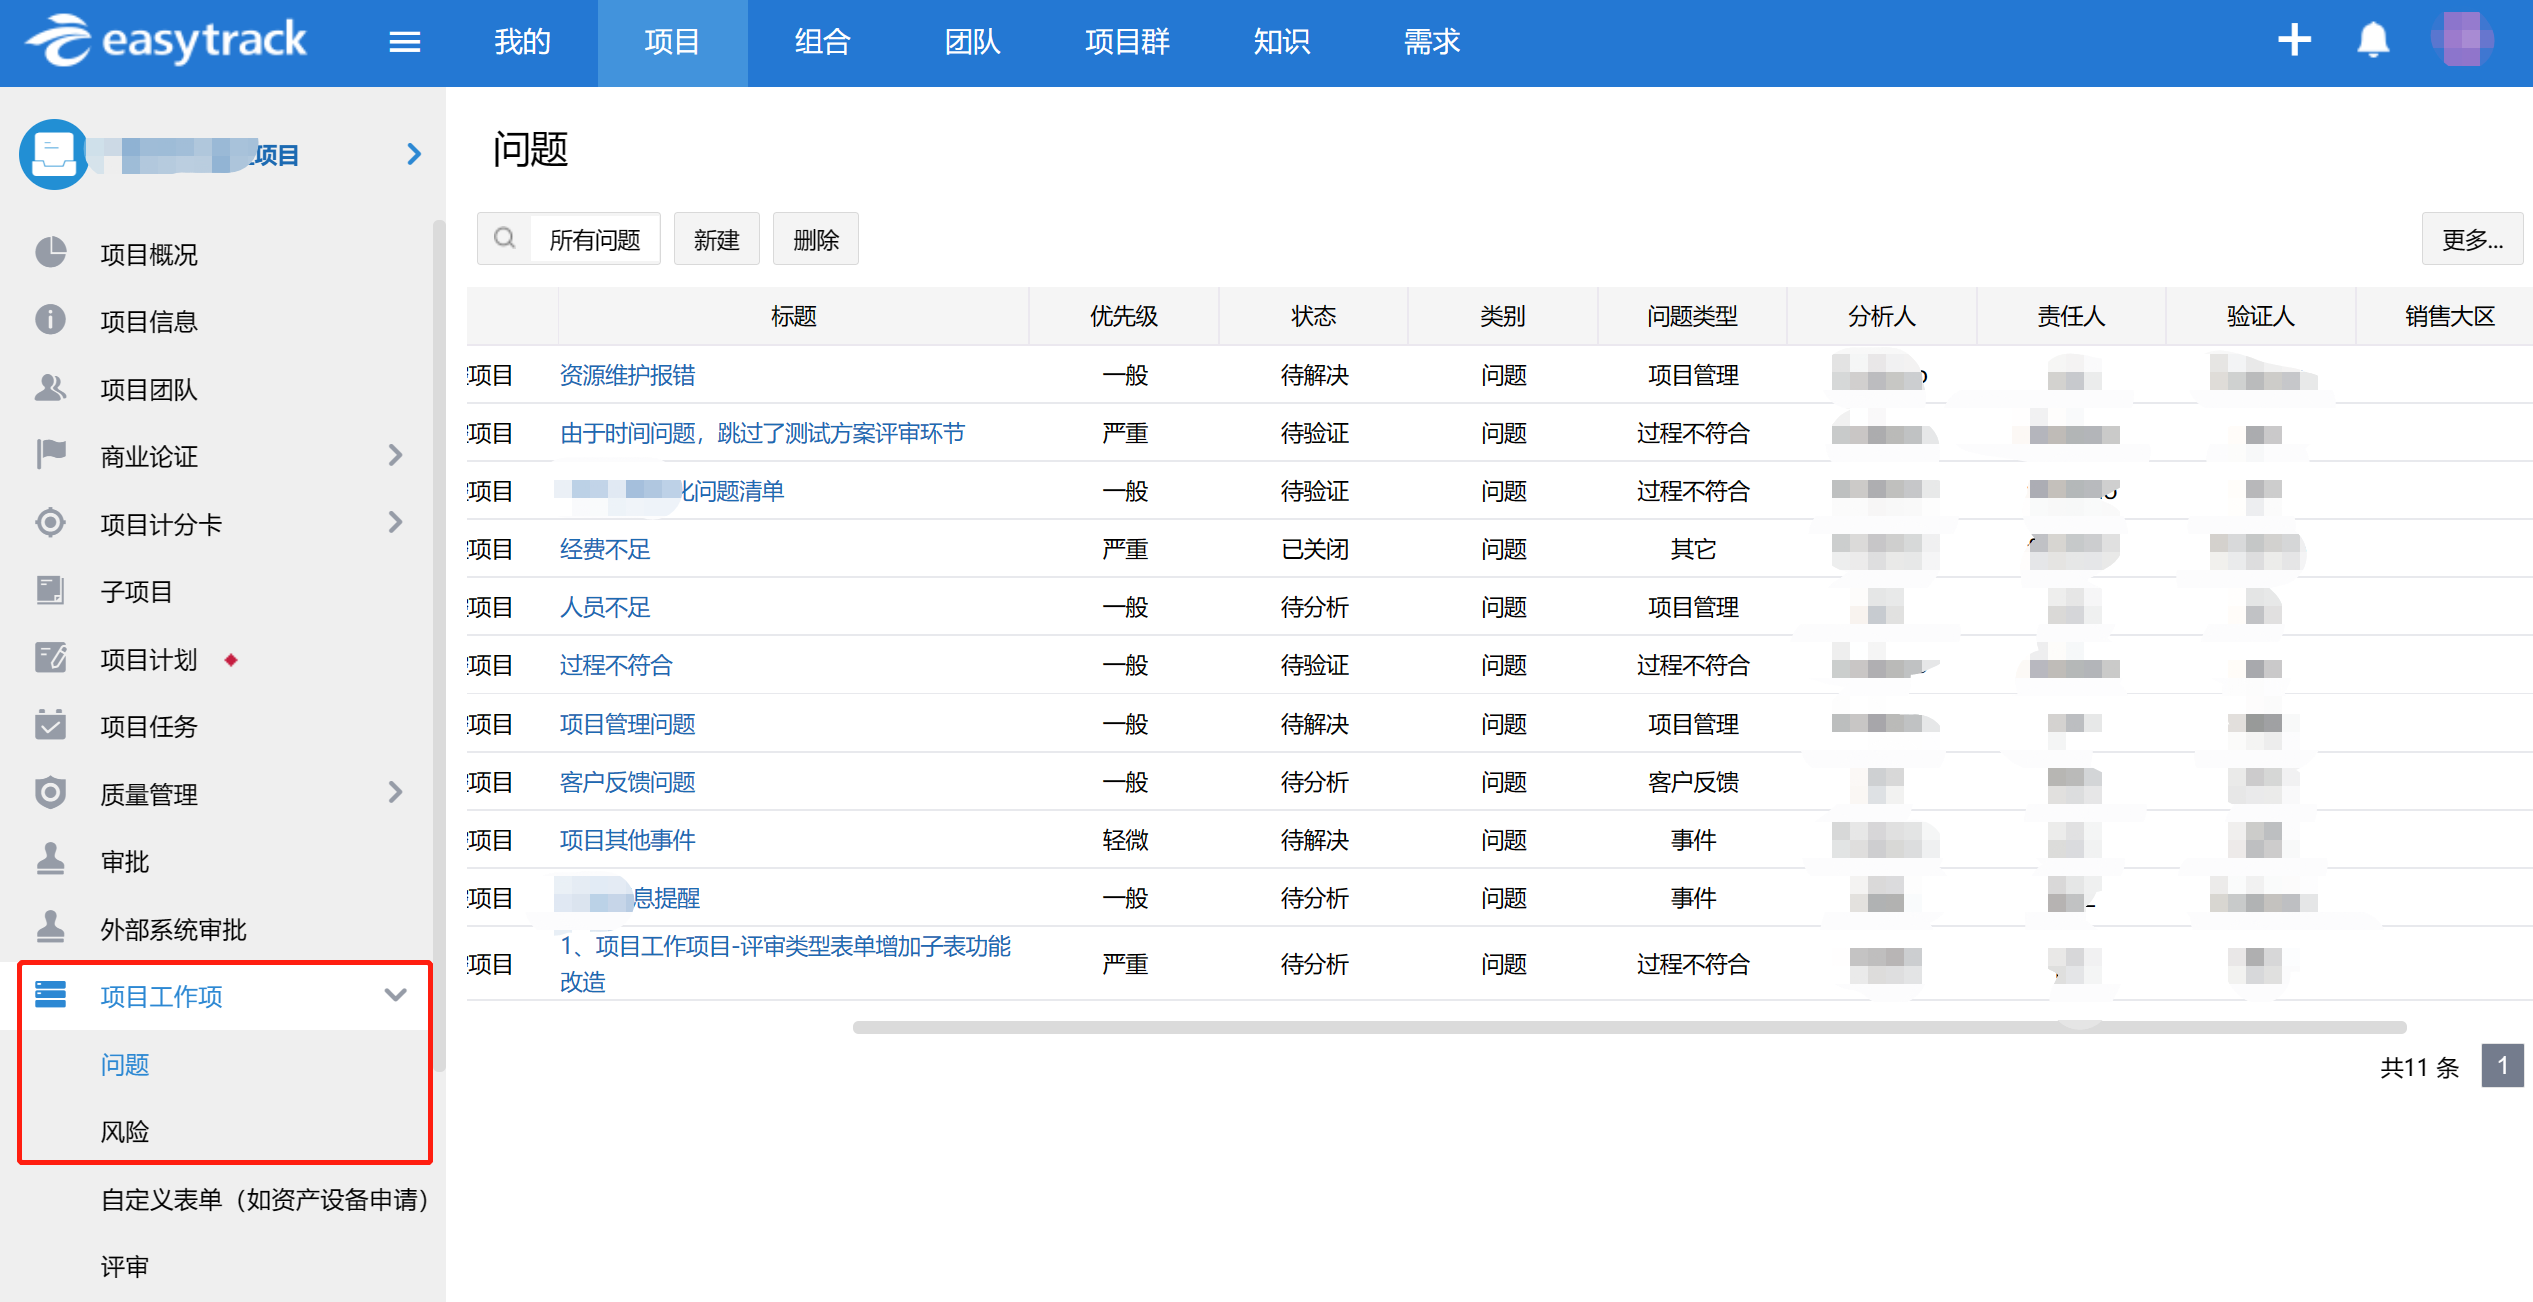Viewport: 2533px width, 1302px height.
Task: Switch to the 知识 top menu
Action: pyautogui.click(x=1281, y=42)
